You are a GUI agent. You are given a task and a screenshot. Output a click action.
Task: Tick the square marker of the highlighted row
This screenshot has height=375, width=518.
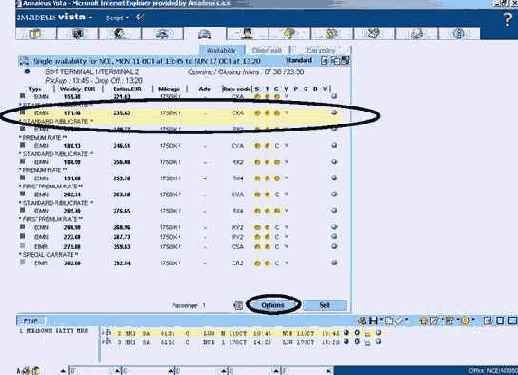(x=22, y=113)
